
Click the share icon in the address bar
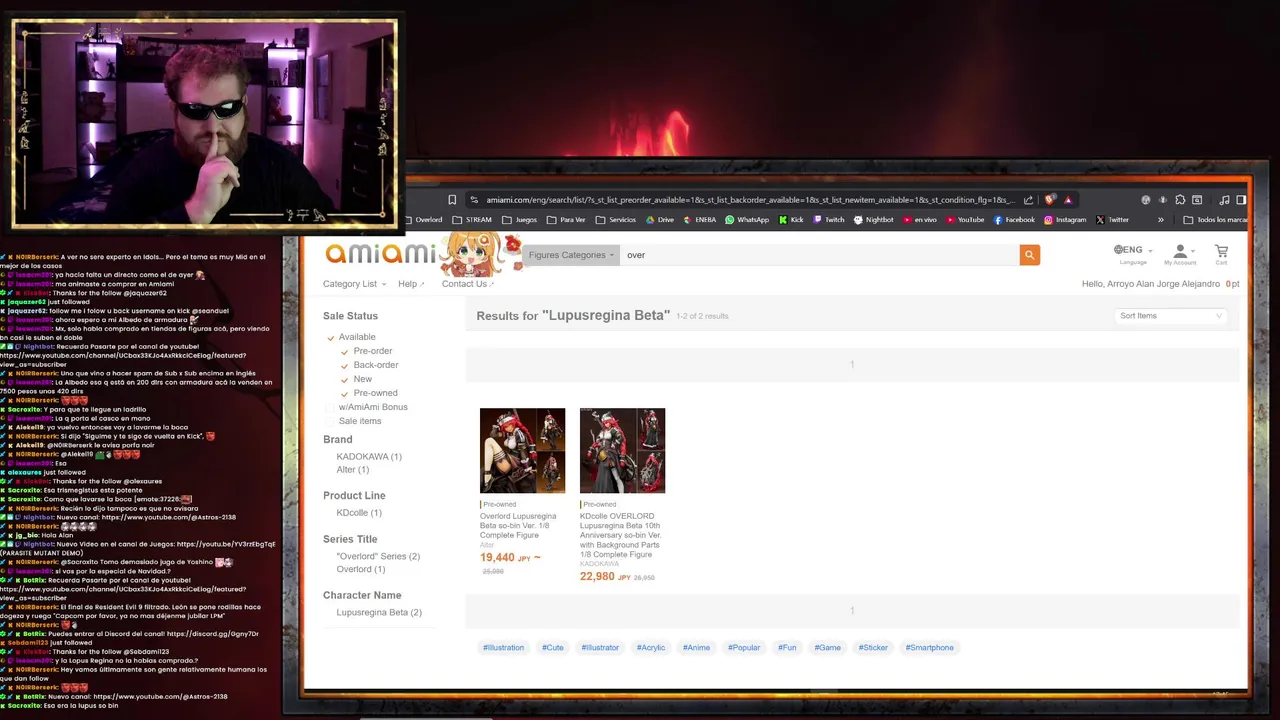[1027, 200]
